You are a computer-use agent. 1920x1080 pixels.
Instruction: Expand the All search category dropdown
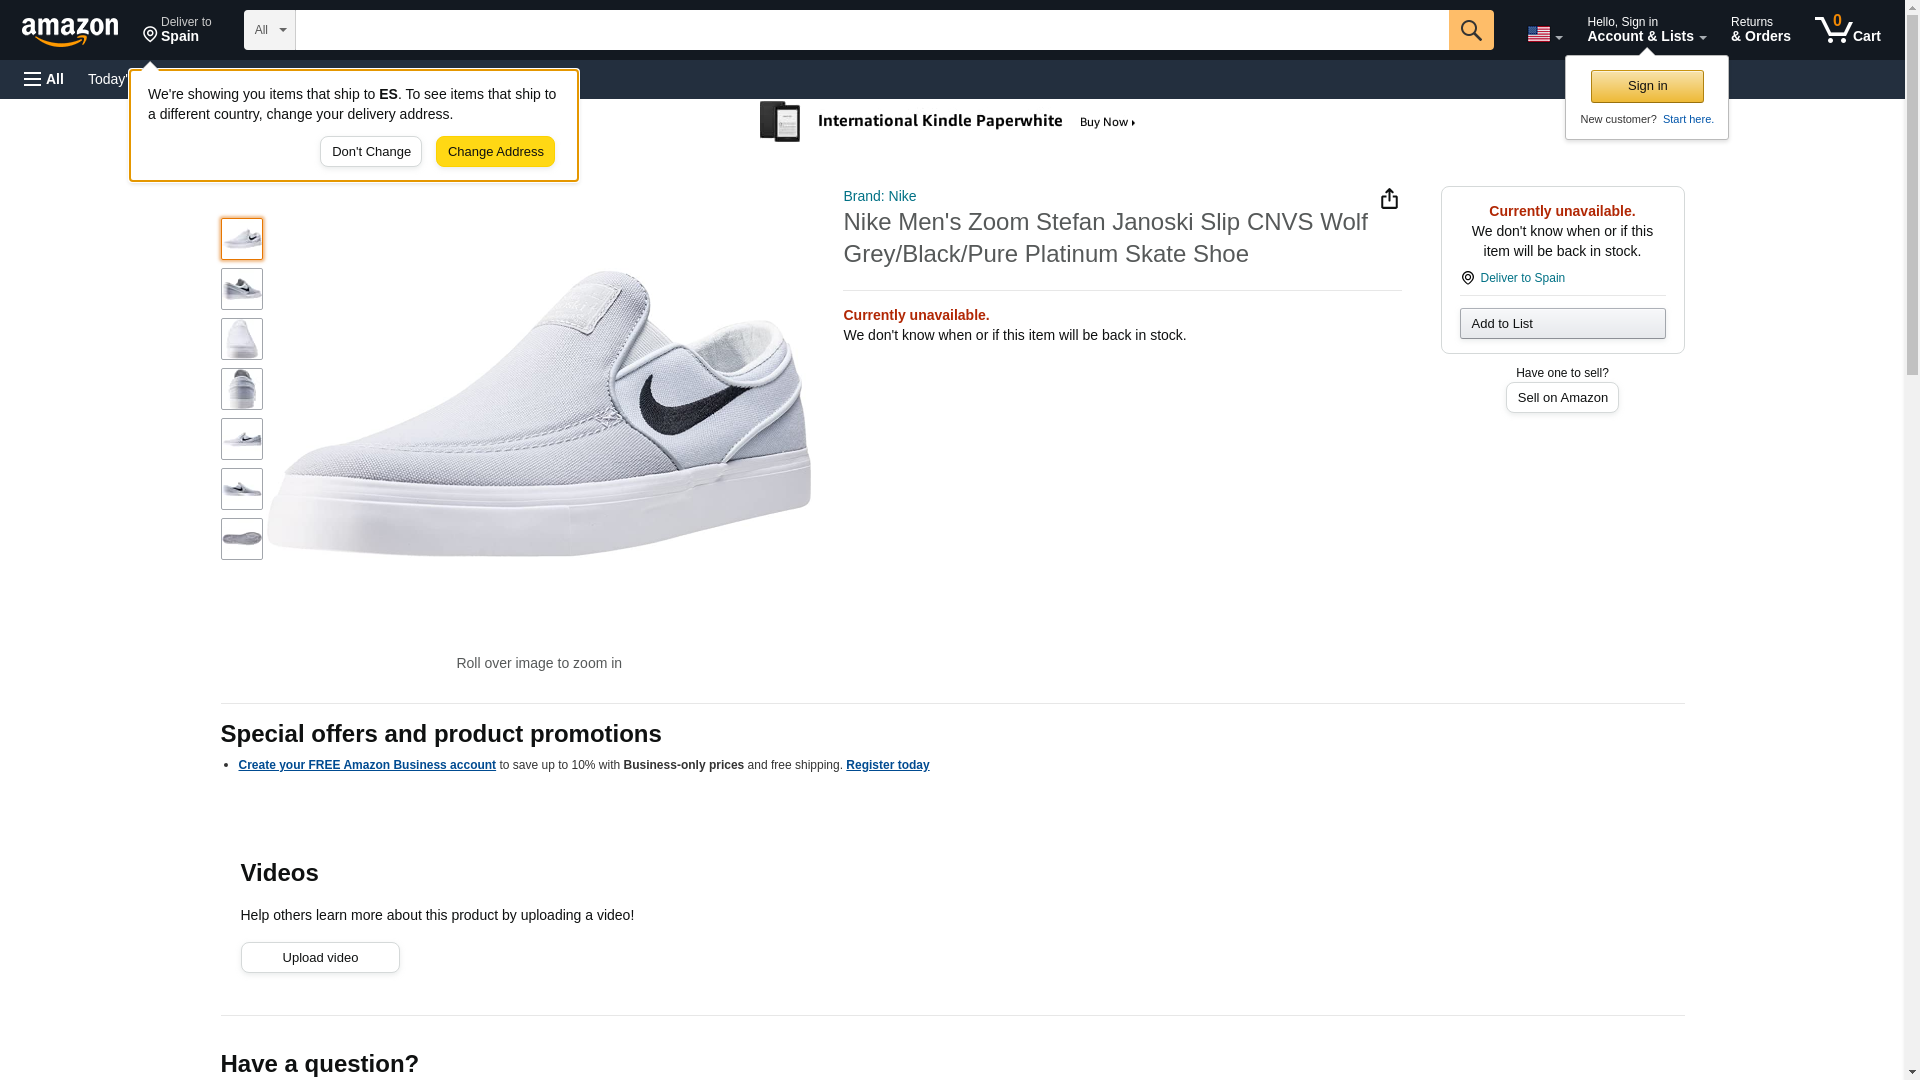click(269, 30)
